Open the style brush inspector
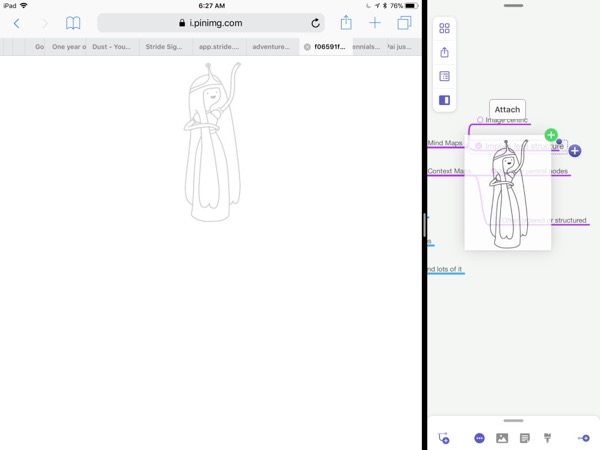600x450 pixels. point(548,437)
